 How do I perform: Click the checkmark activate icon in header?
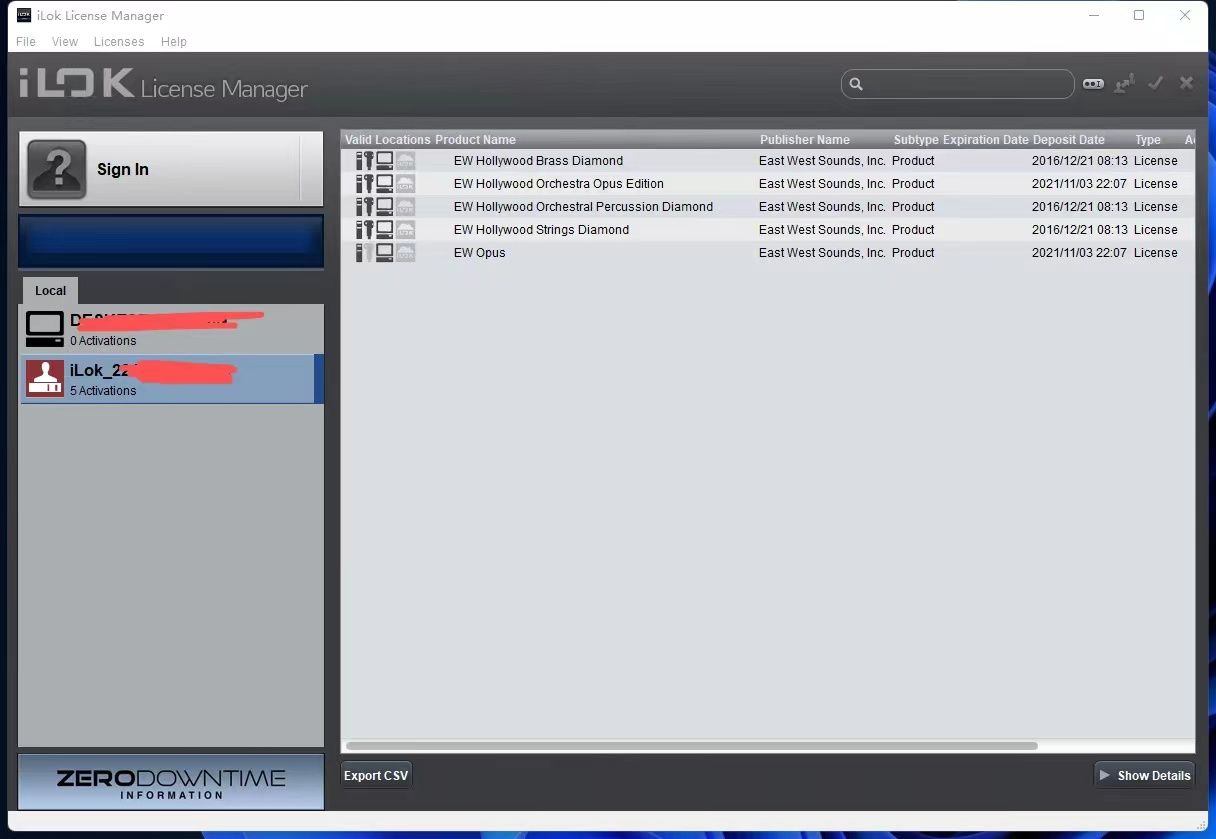pos(1156,83)
